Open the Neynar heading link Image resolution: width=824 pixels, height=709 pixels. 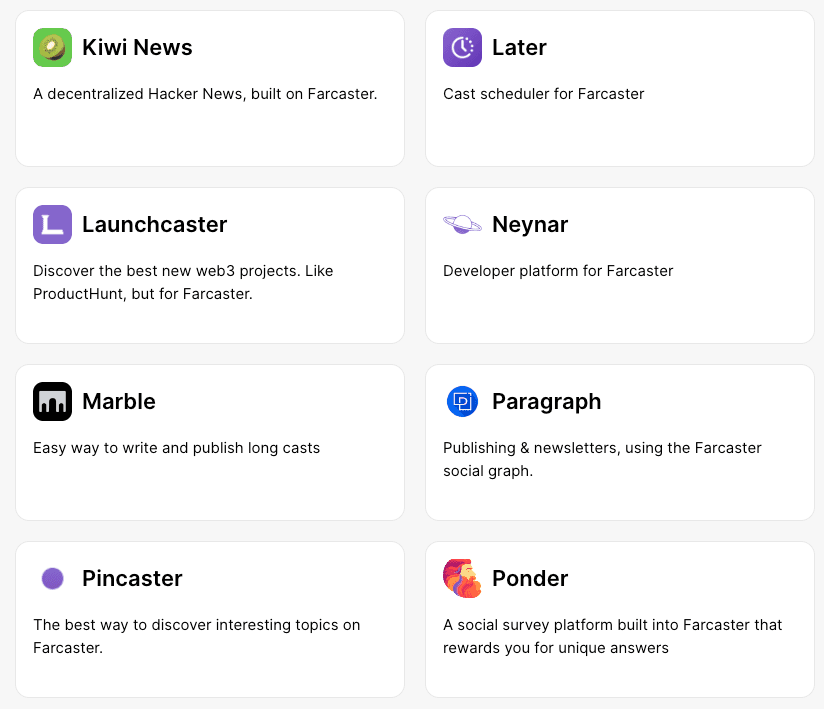[x=530, y=224]
